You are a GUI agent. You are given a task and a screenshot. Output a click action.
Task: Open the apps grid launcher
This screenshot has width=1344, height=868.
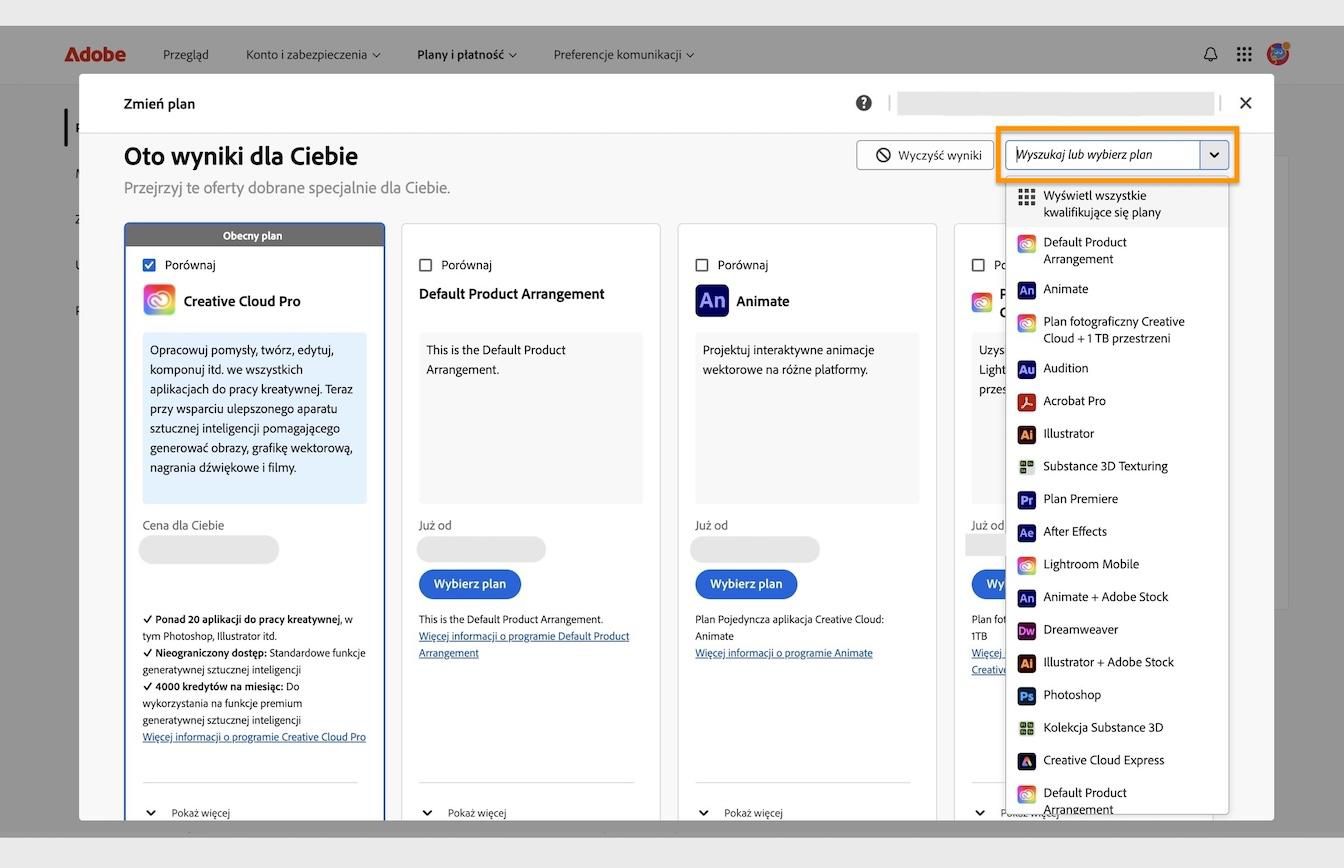coord(1244,54)
